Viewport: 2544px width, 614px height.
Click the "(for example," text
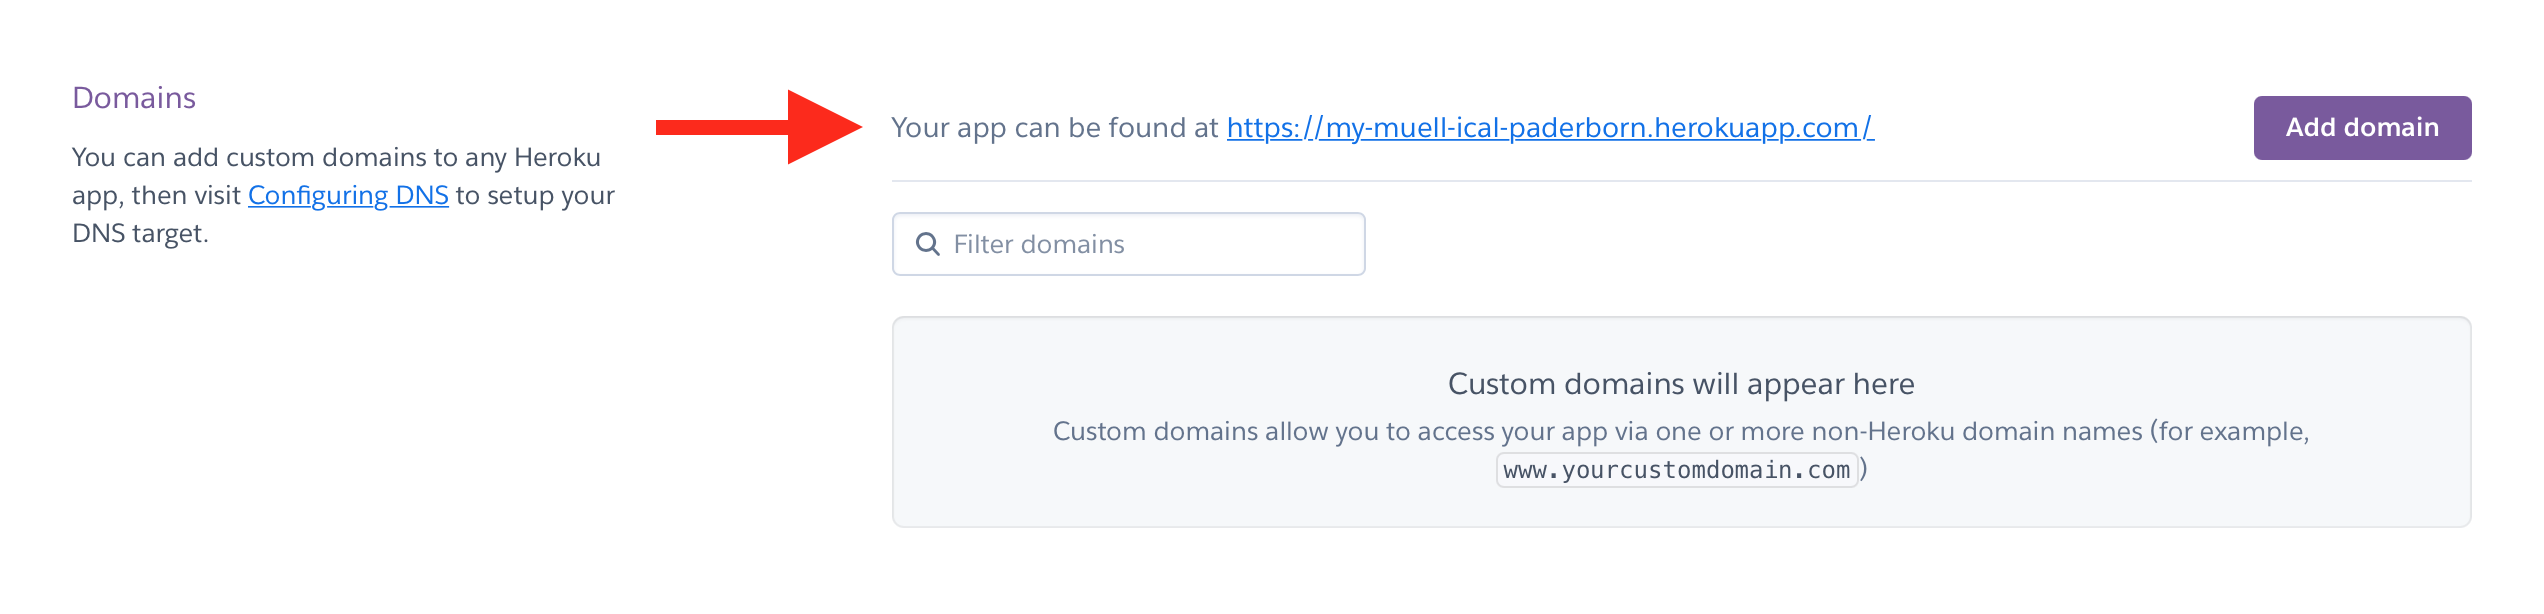2230,431
